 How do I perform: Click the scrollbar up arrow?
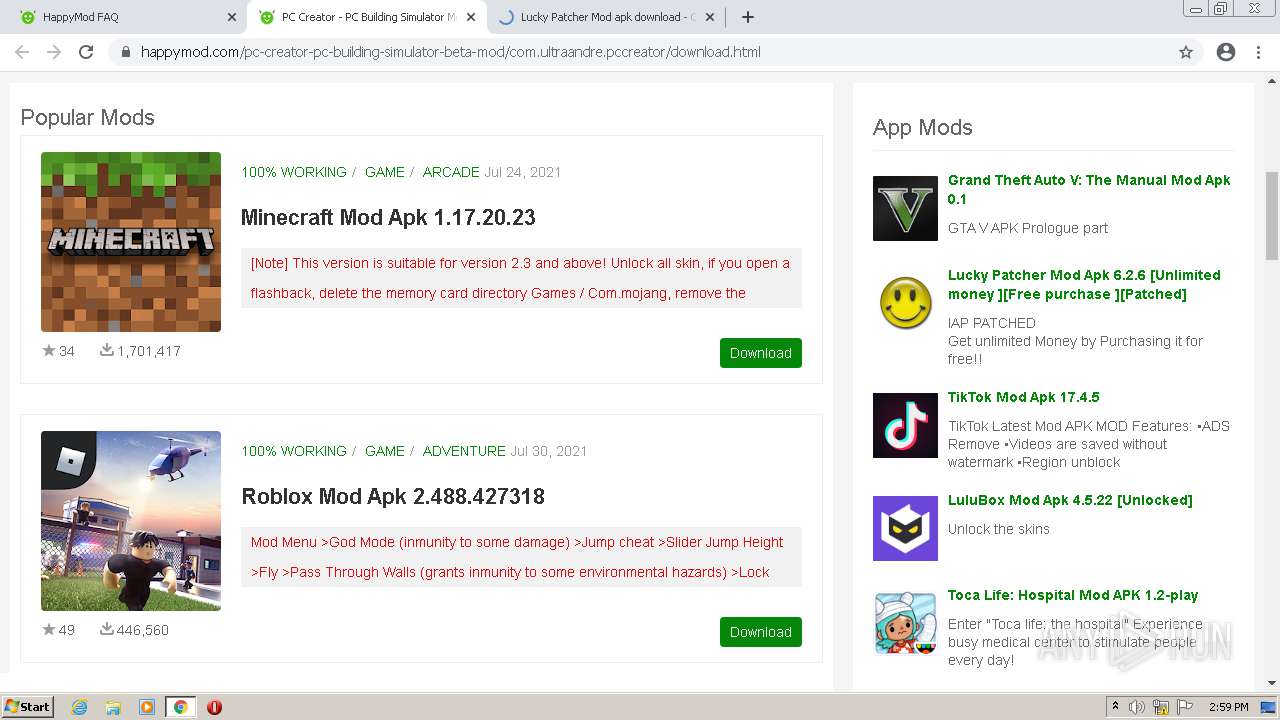coord(1272,81)
